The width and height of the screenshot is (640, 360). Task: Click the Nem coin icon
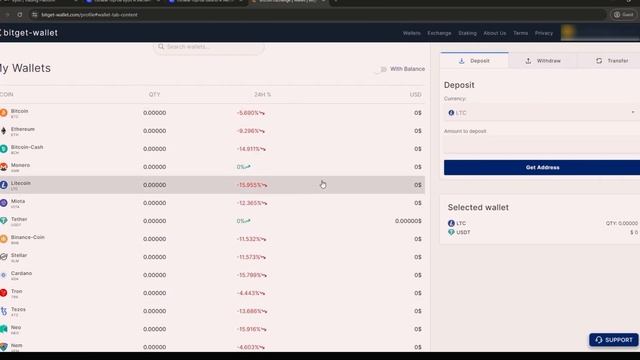click(3, 347)
